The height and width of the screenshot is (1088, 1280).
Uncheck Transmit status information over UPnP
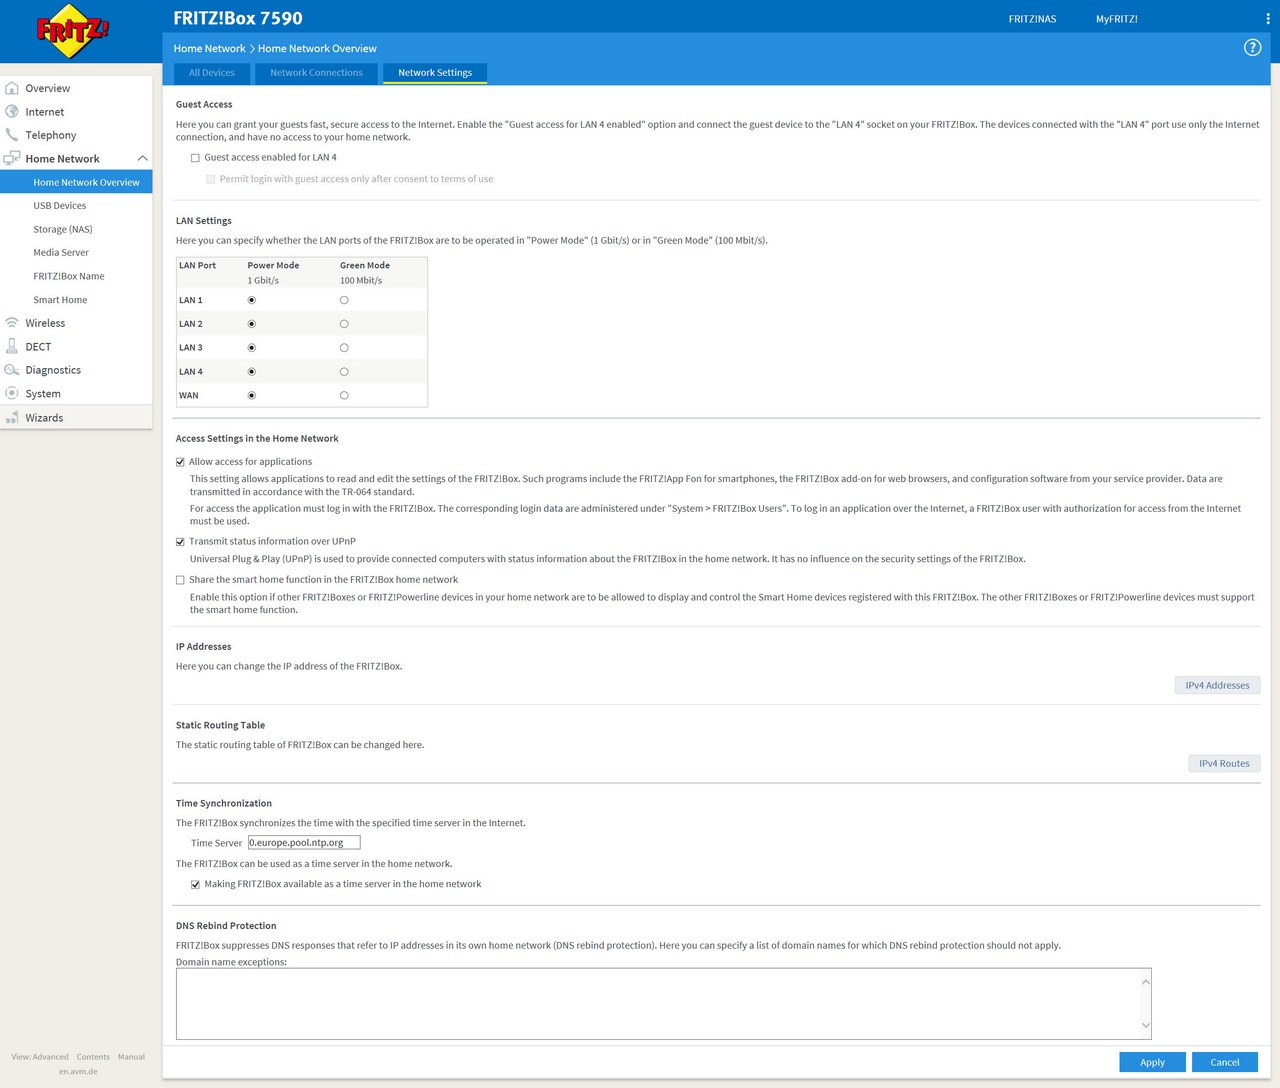pos(180,542)
